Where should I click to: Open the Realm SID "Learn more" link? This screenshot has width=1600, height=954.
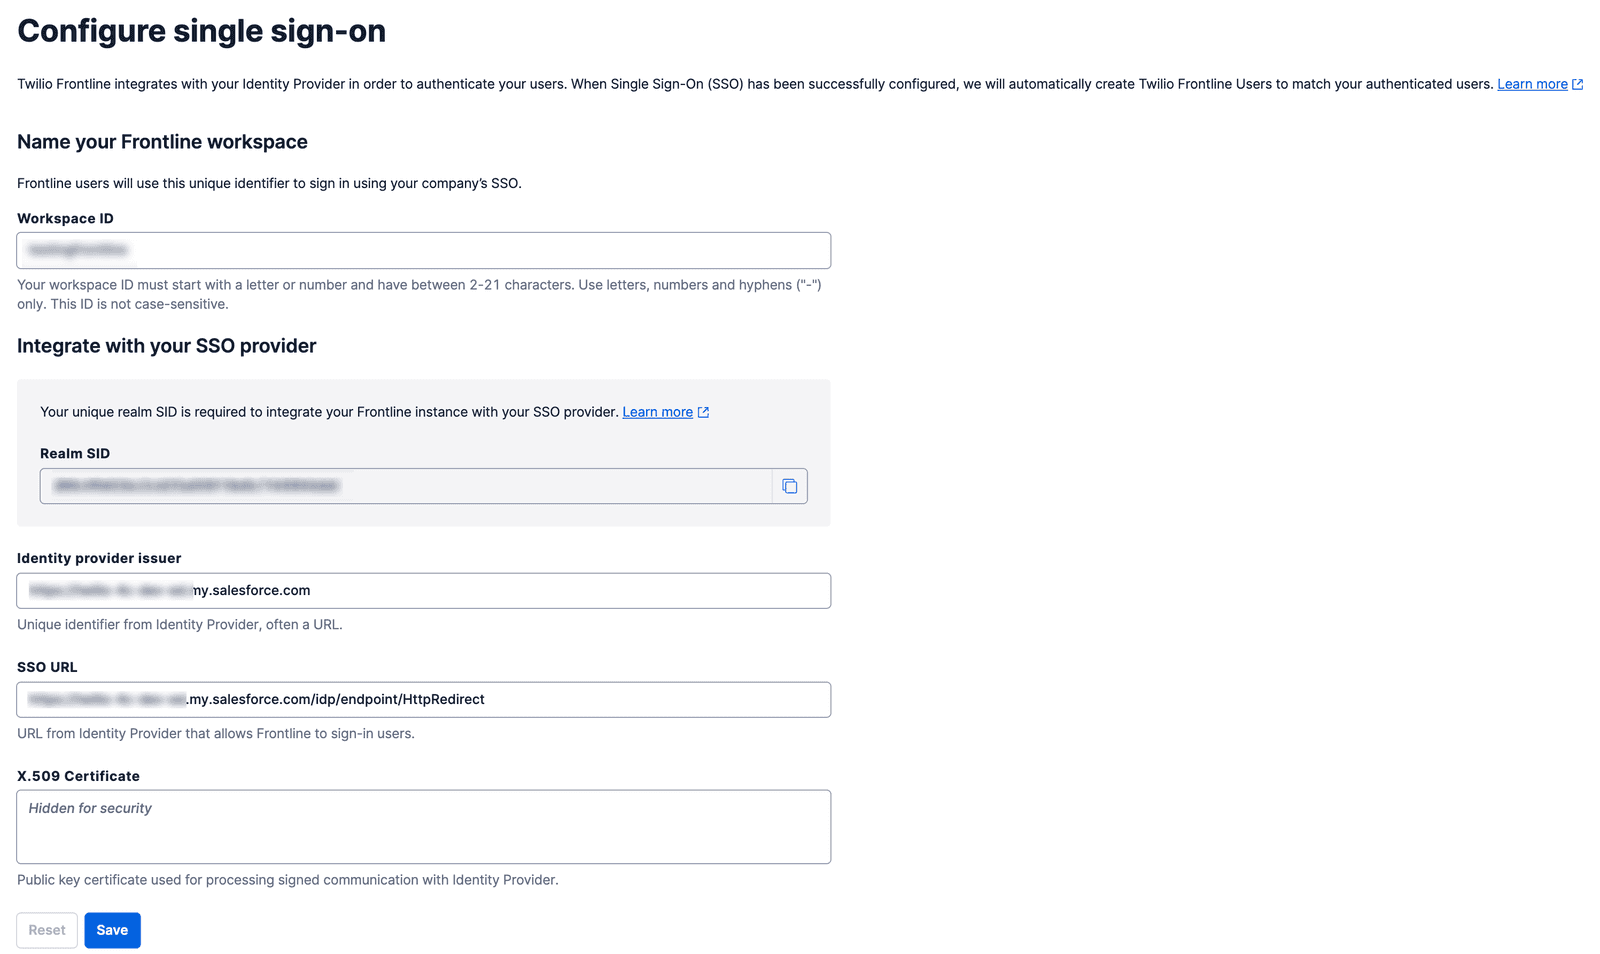pyautogui.click(x=657, y=411)
